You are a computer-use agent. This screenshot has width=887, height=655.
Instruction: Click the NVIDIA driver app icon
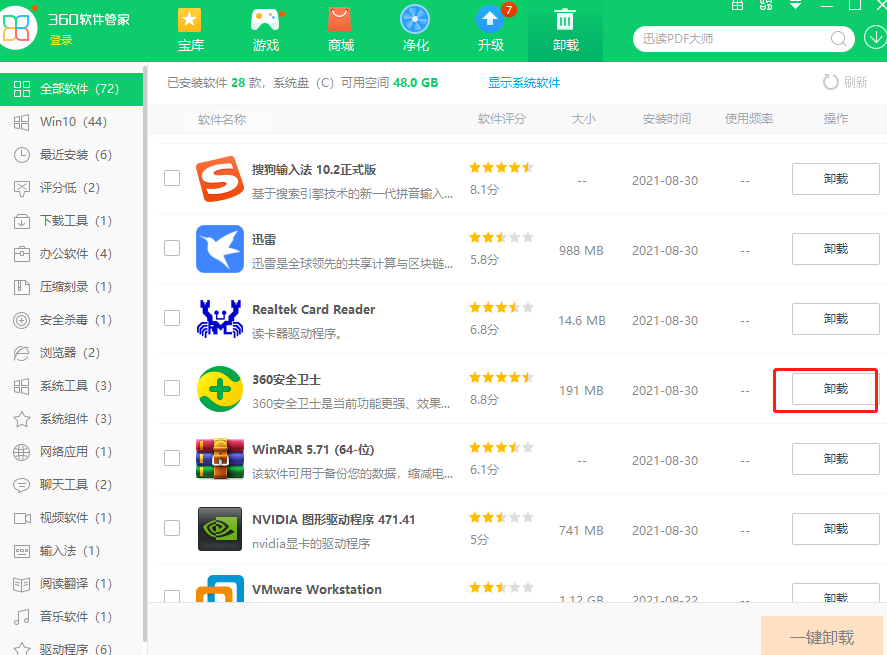(220, 529)
